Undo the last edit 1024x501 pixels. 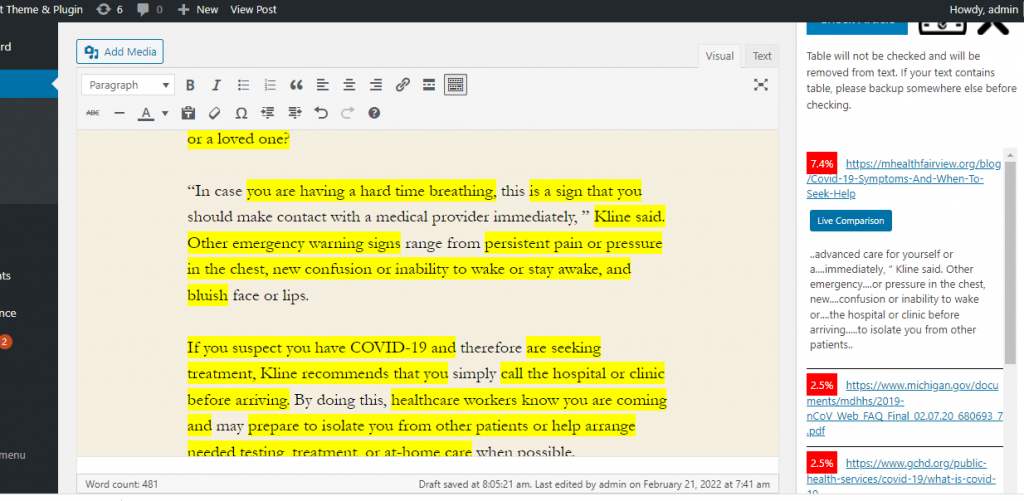[x=321, y=113]
